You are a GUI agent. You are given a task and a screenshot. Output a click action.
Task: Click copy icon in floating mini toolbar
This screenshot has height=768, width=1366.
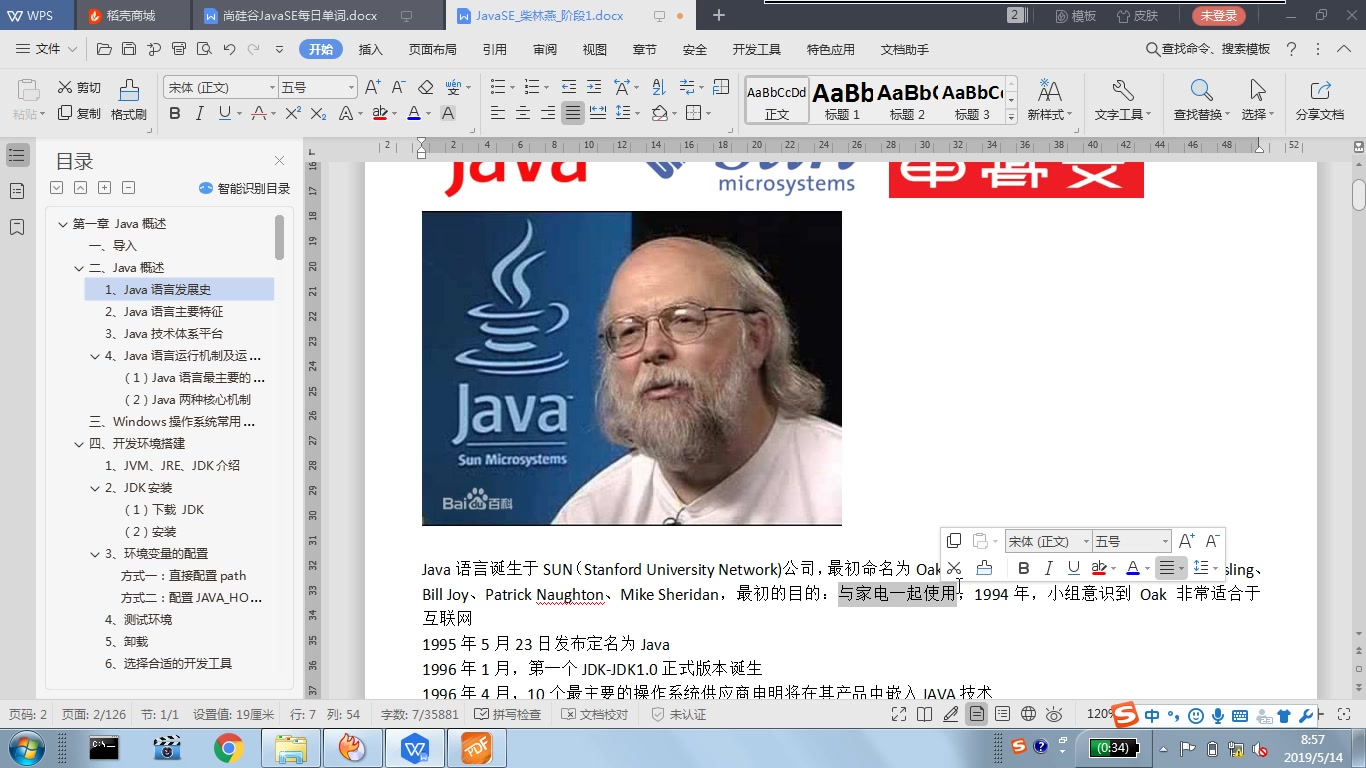954,541
